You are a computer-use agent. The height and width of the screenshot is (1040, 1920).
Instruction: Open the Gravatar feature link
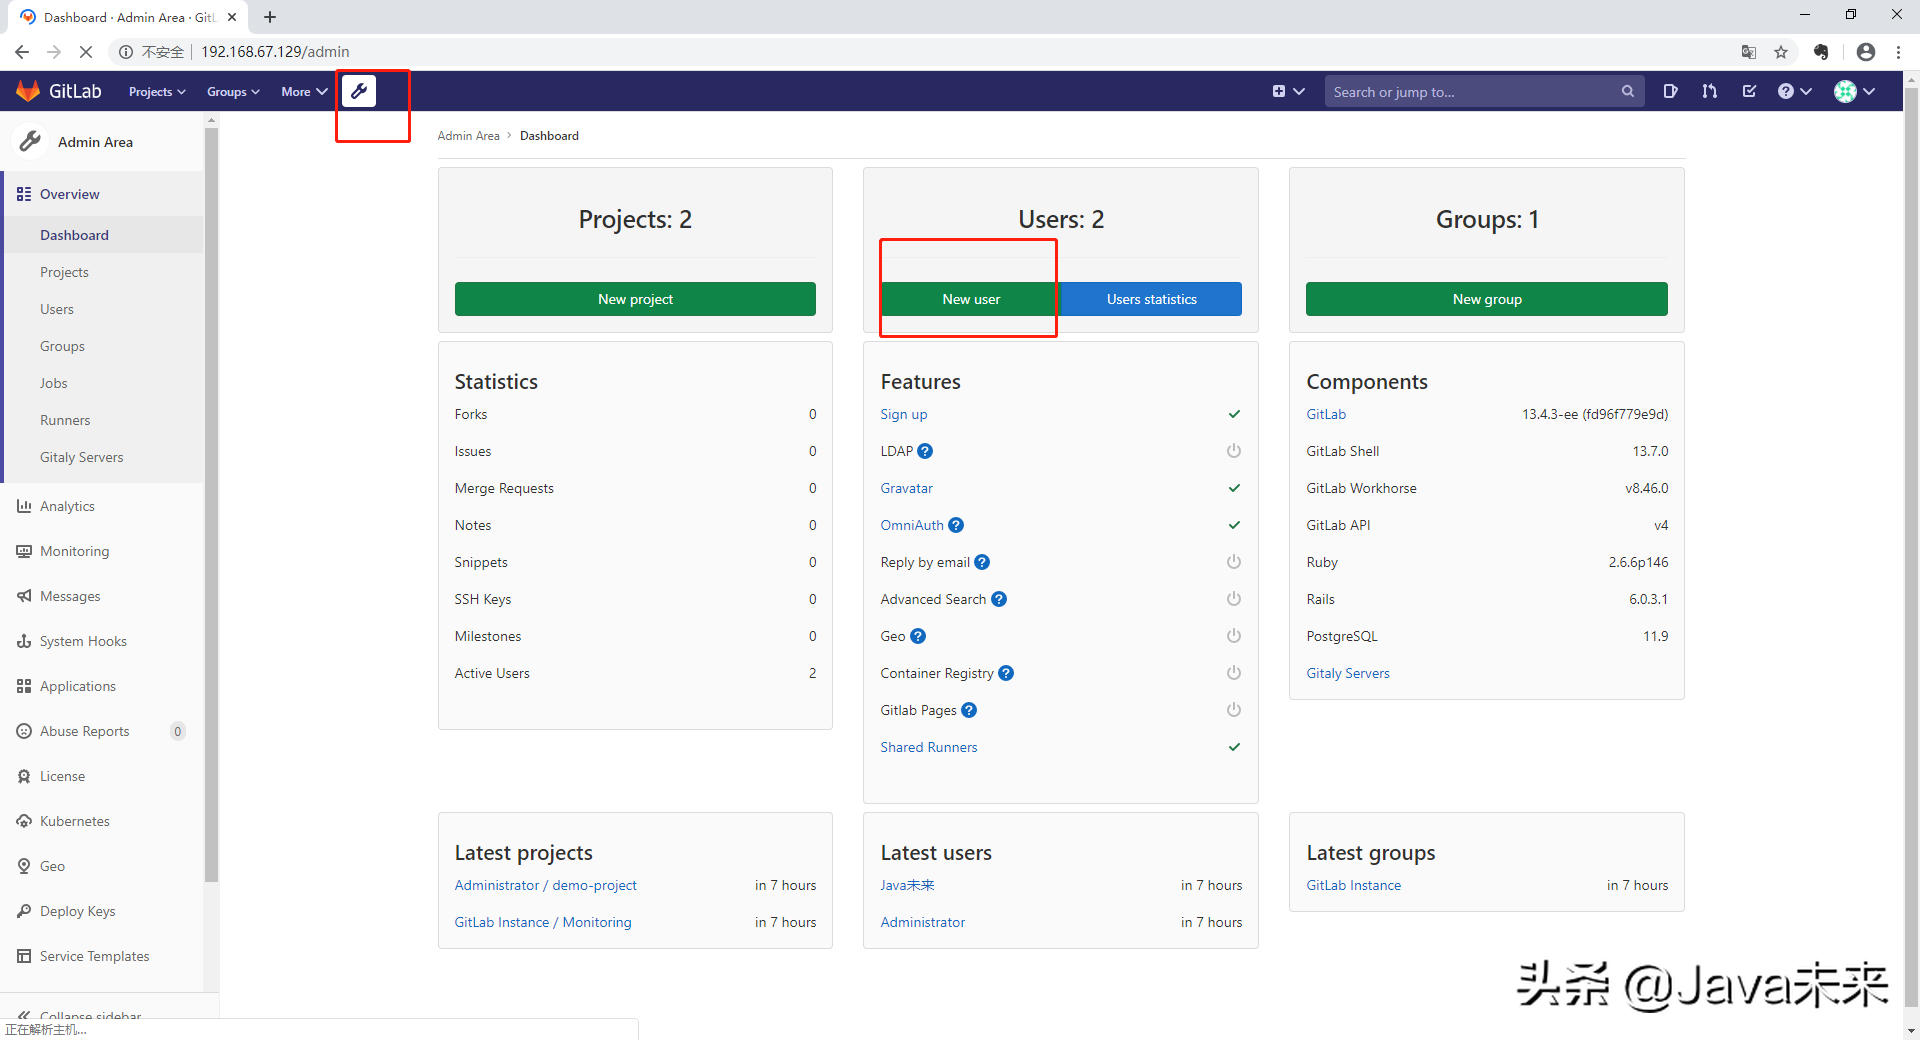(907, 488)
